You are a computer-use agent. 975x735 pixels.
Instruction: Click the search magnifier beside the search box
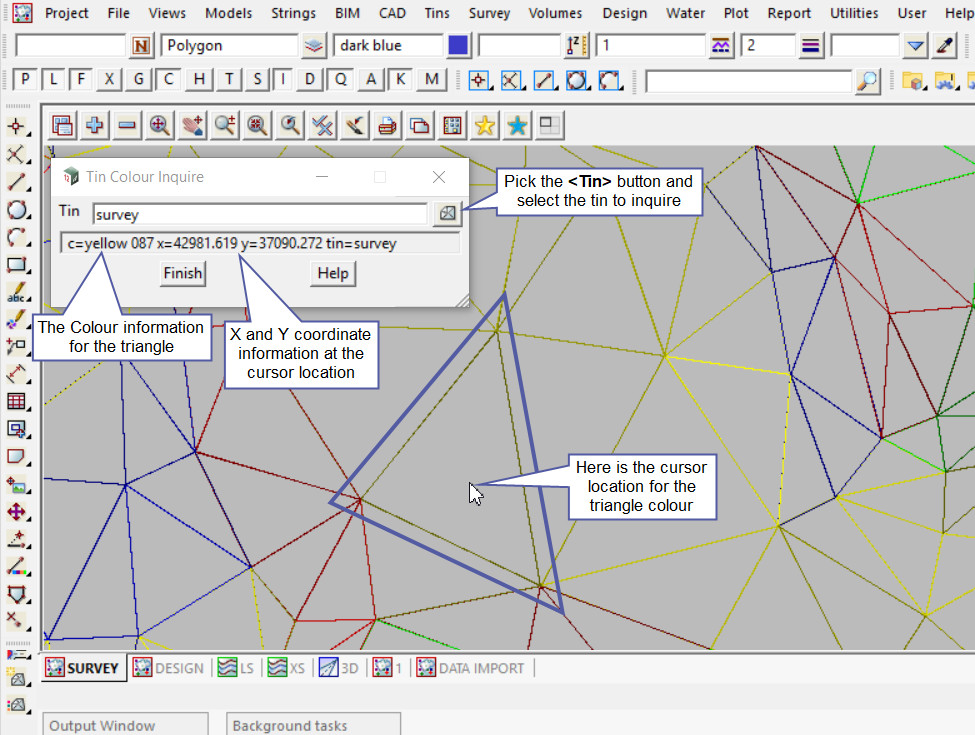coord(868,81)
